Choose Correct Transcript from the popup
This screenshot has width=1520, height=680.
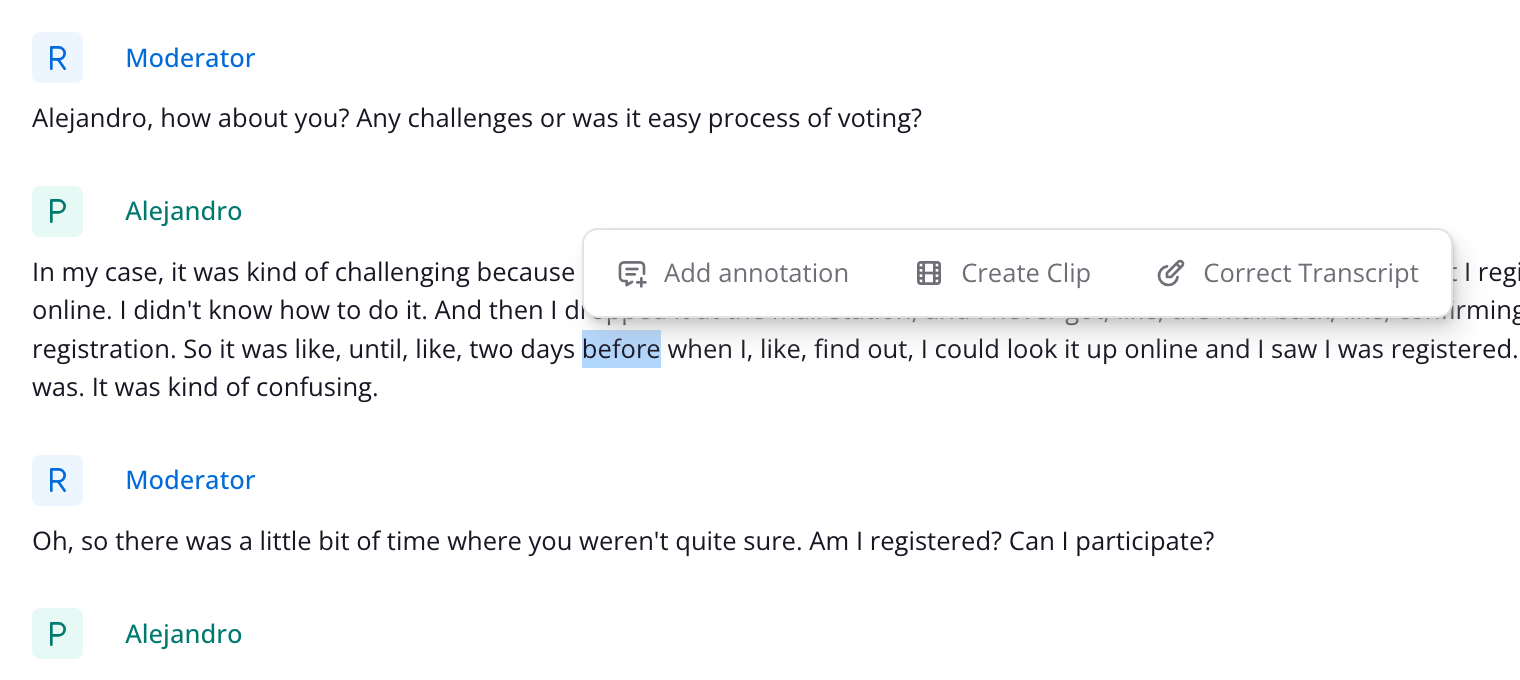pyautogui.click(x=1288, y=274)
